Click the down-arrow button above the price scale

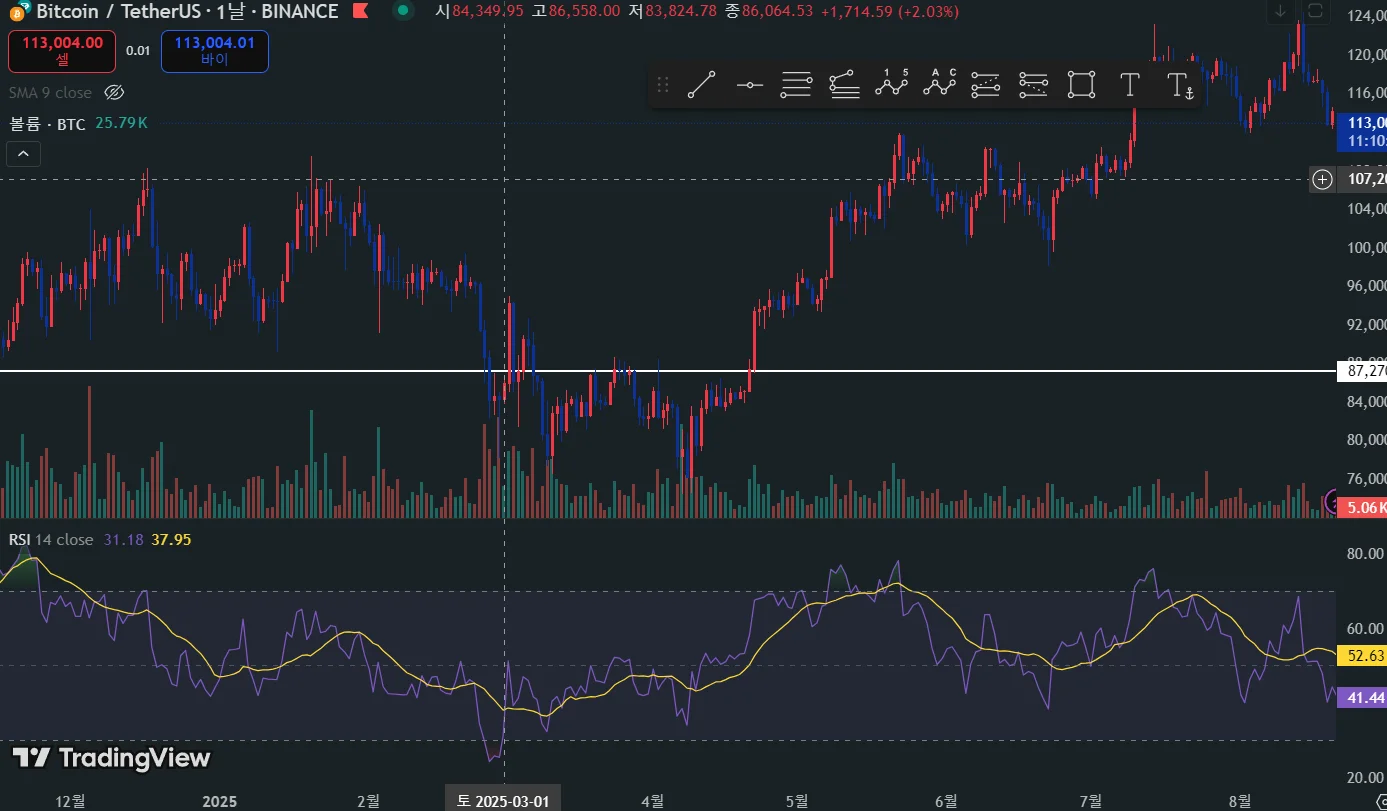point(1280,11)
